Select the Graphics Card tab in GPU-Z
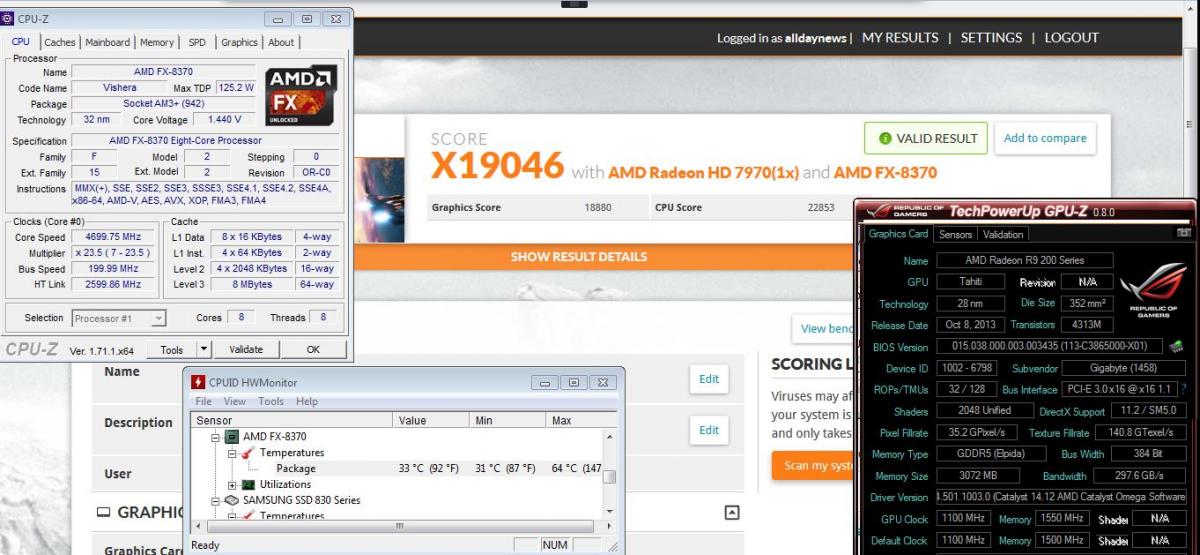Image resolution: width=1200 pixels, height=555 pixels. [898, 234]
